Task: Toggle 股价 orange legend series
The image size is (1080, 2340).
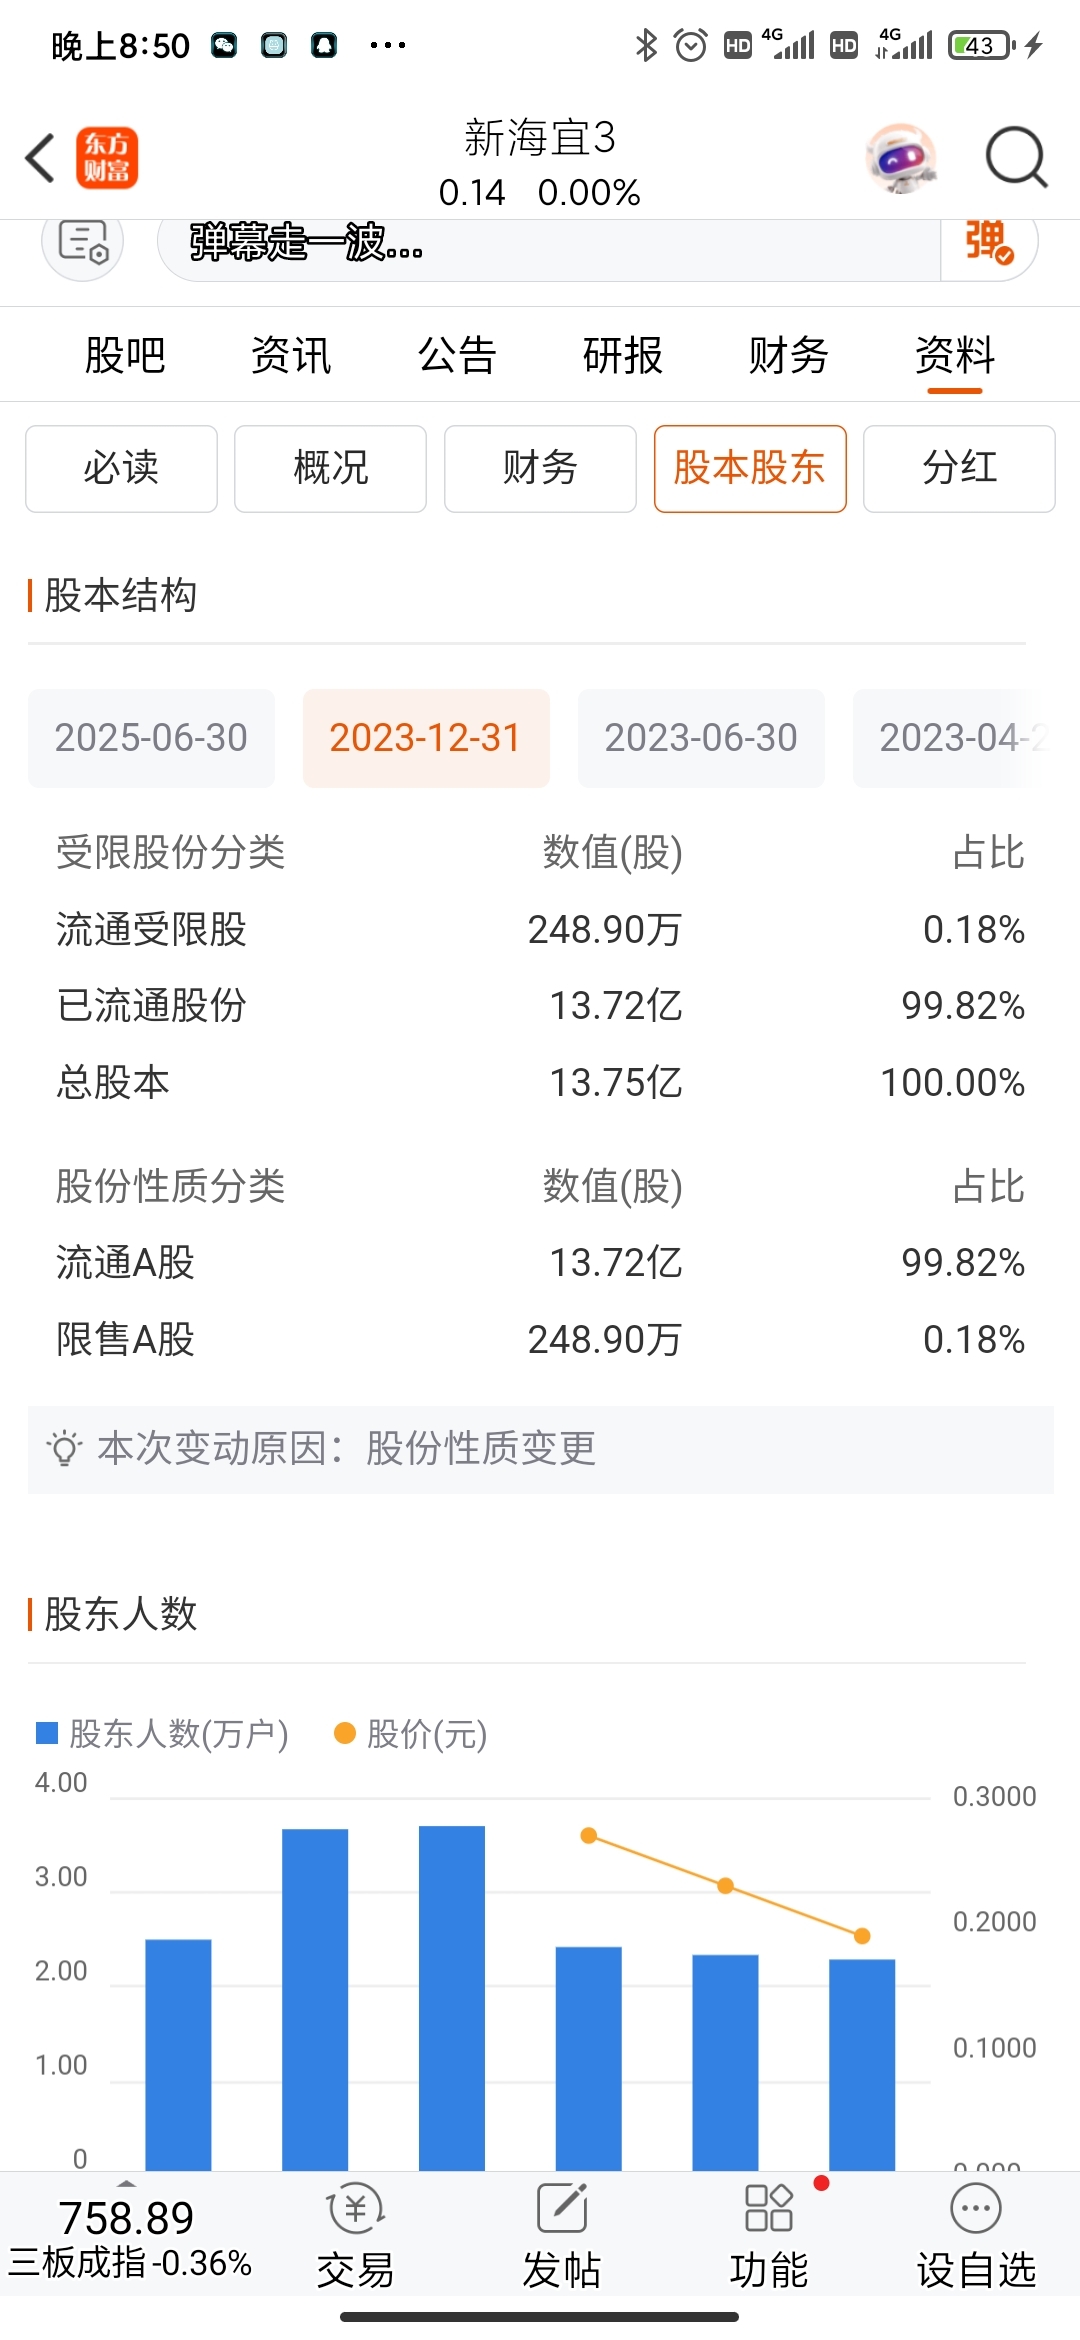Action: click(411, 1734)
